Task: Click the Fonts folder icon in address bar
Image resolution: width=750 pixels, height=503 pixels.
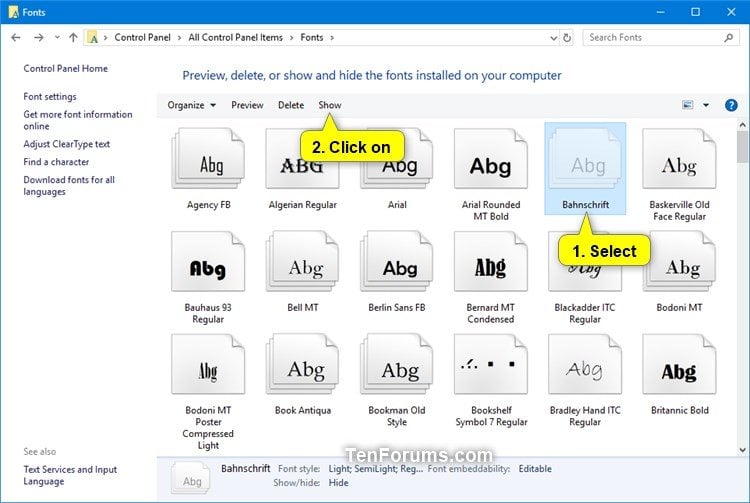Action: click(93, 38)
